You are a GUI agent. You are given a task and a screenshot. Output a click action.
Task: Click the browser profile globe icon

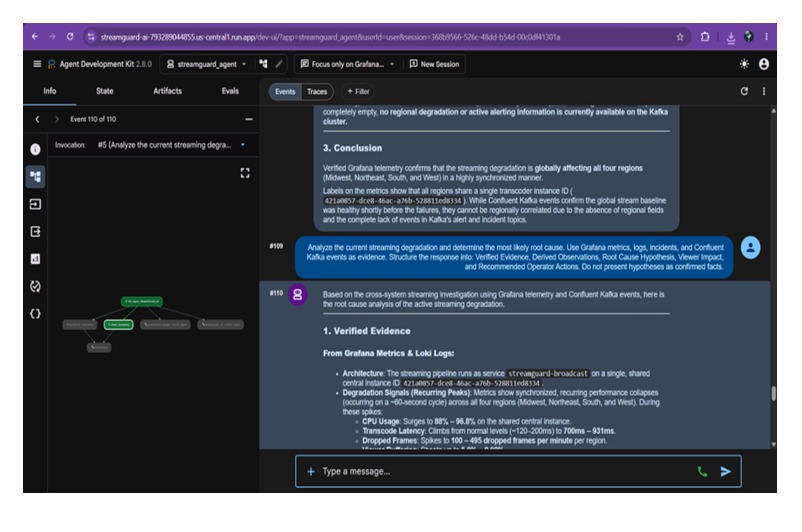(748, 36)
